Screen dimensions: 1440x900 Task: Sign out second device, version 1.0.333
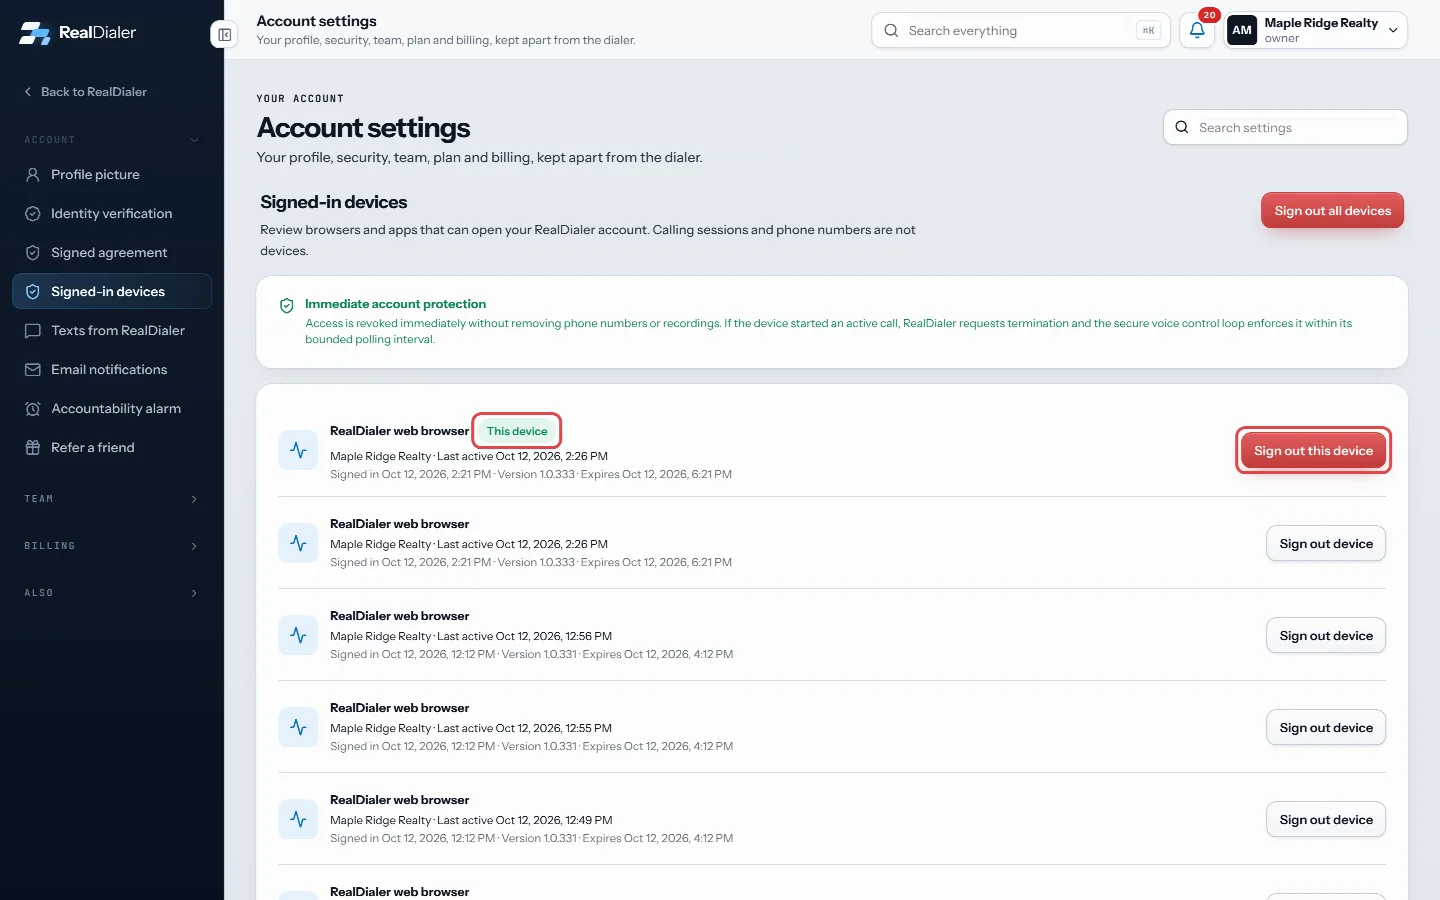pyautogui.click(x=1326, y=543)
